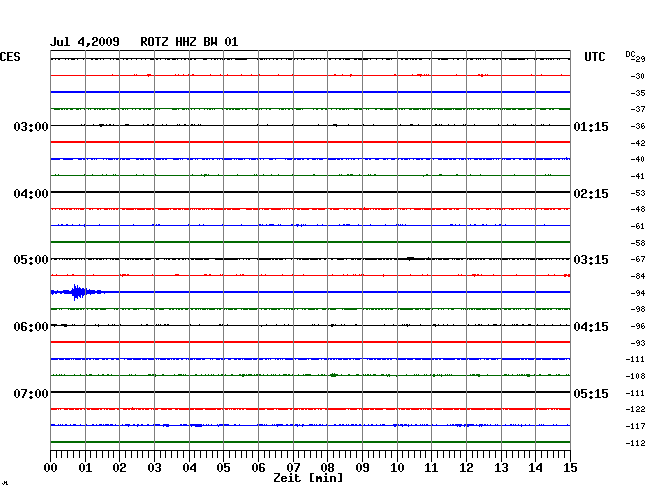This screenshot has width=650, height=494.
Task: Click the 03:15 UTC time label
Action: click(x=591, y=260)
